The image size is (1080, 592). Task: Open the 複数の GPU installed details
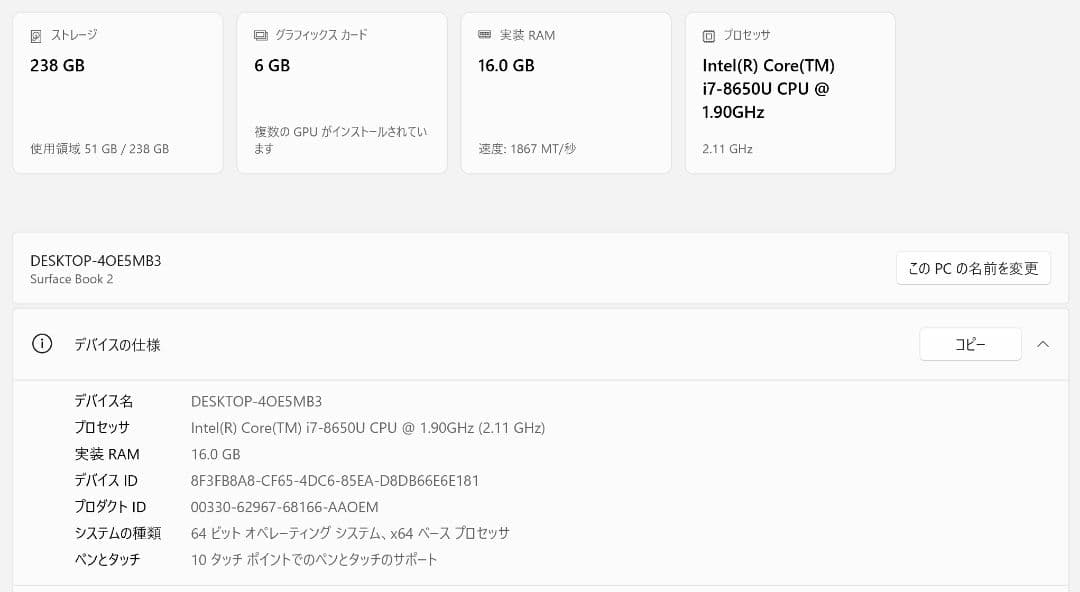pos(340,139)
